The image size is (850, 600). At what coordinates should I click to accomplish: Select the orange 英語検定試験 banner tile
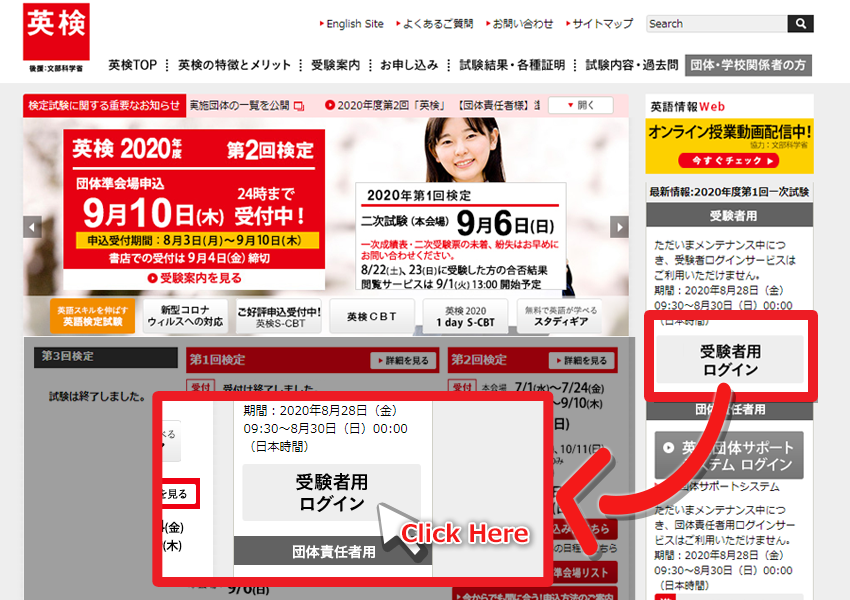[x=93, y=316]
